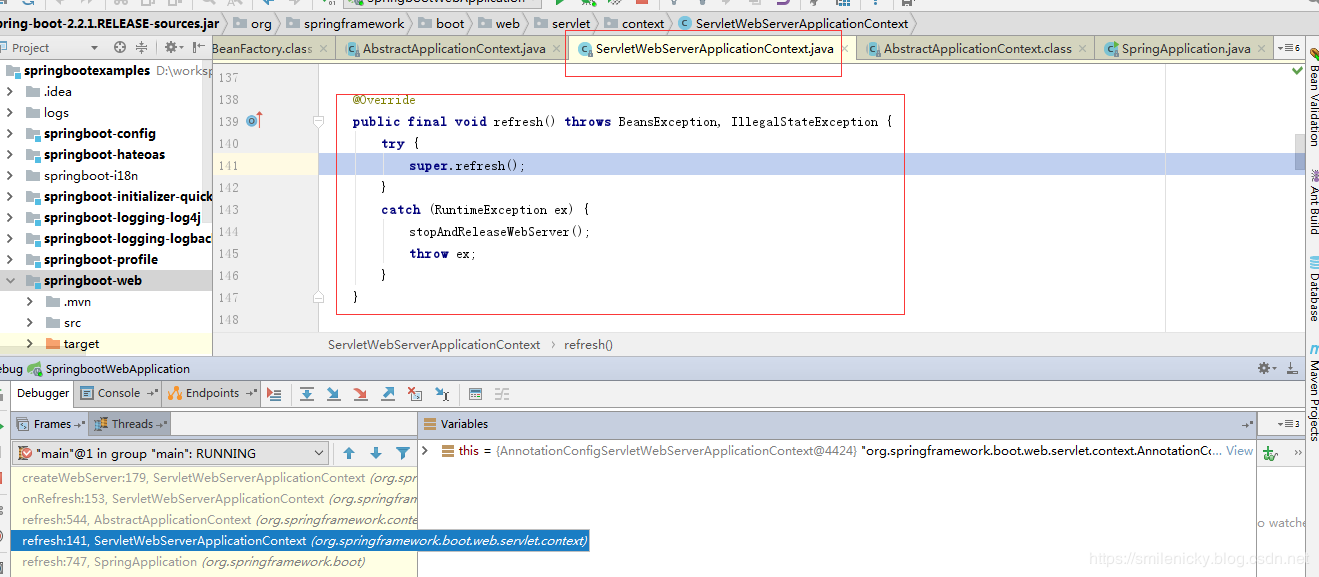The height and width of the screenshot is (577, 1319).
Task: Expand the springboot-hateoas module
Action: coord(9,154)
